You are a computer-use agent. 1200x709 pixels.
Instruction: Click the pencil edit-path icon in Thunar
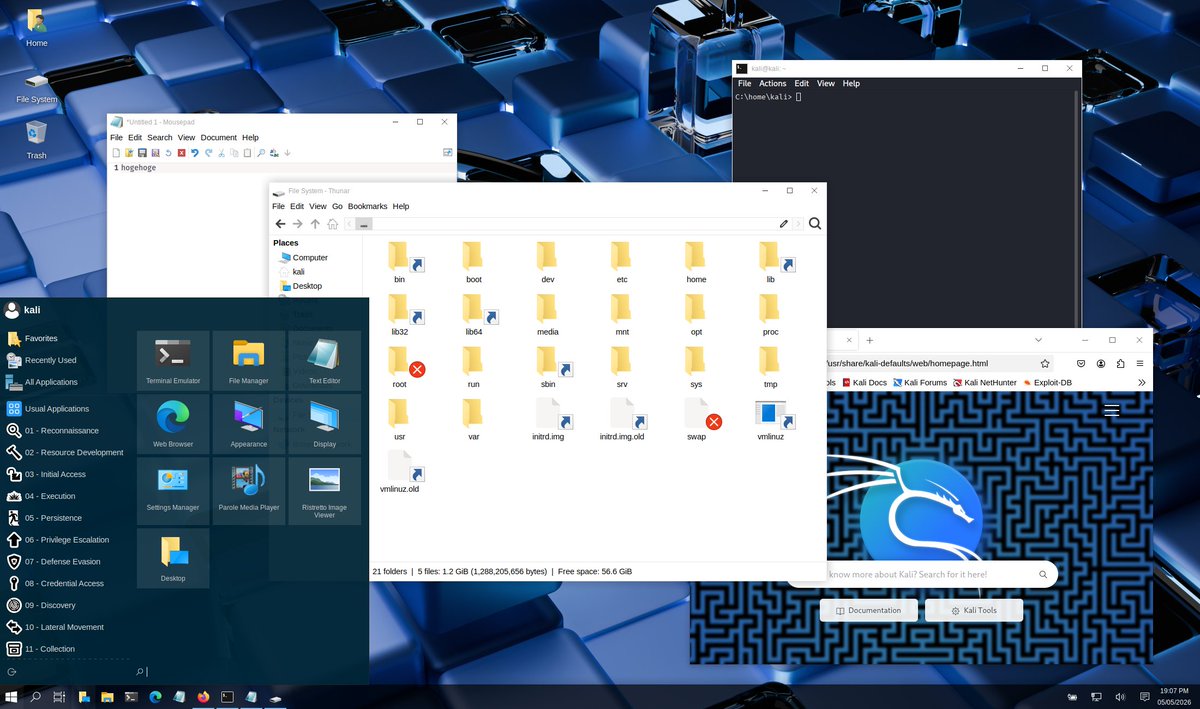(x=784, y=224)
